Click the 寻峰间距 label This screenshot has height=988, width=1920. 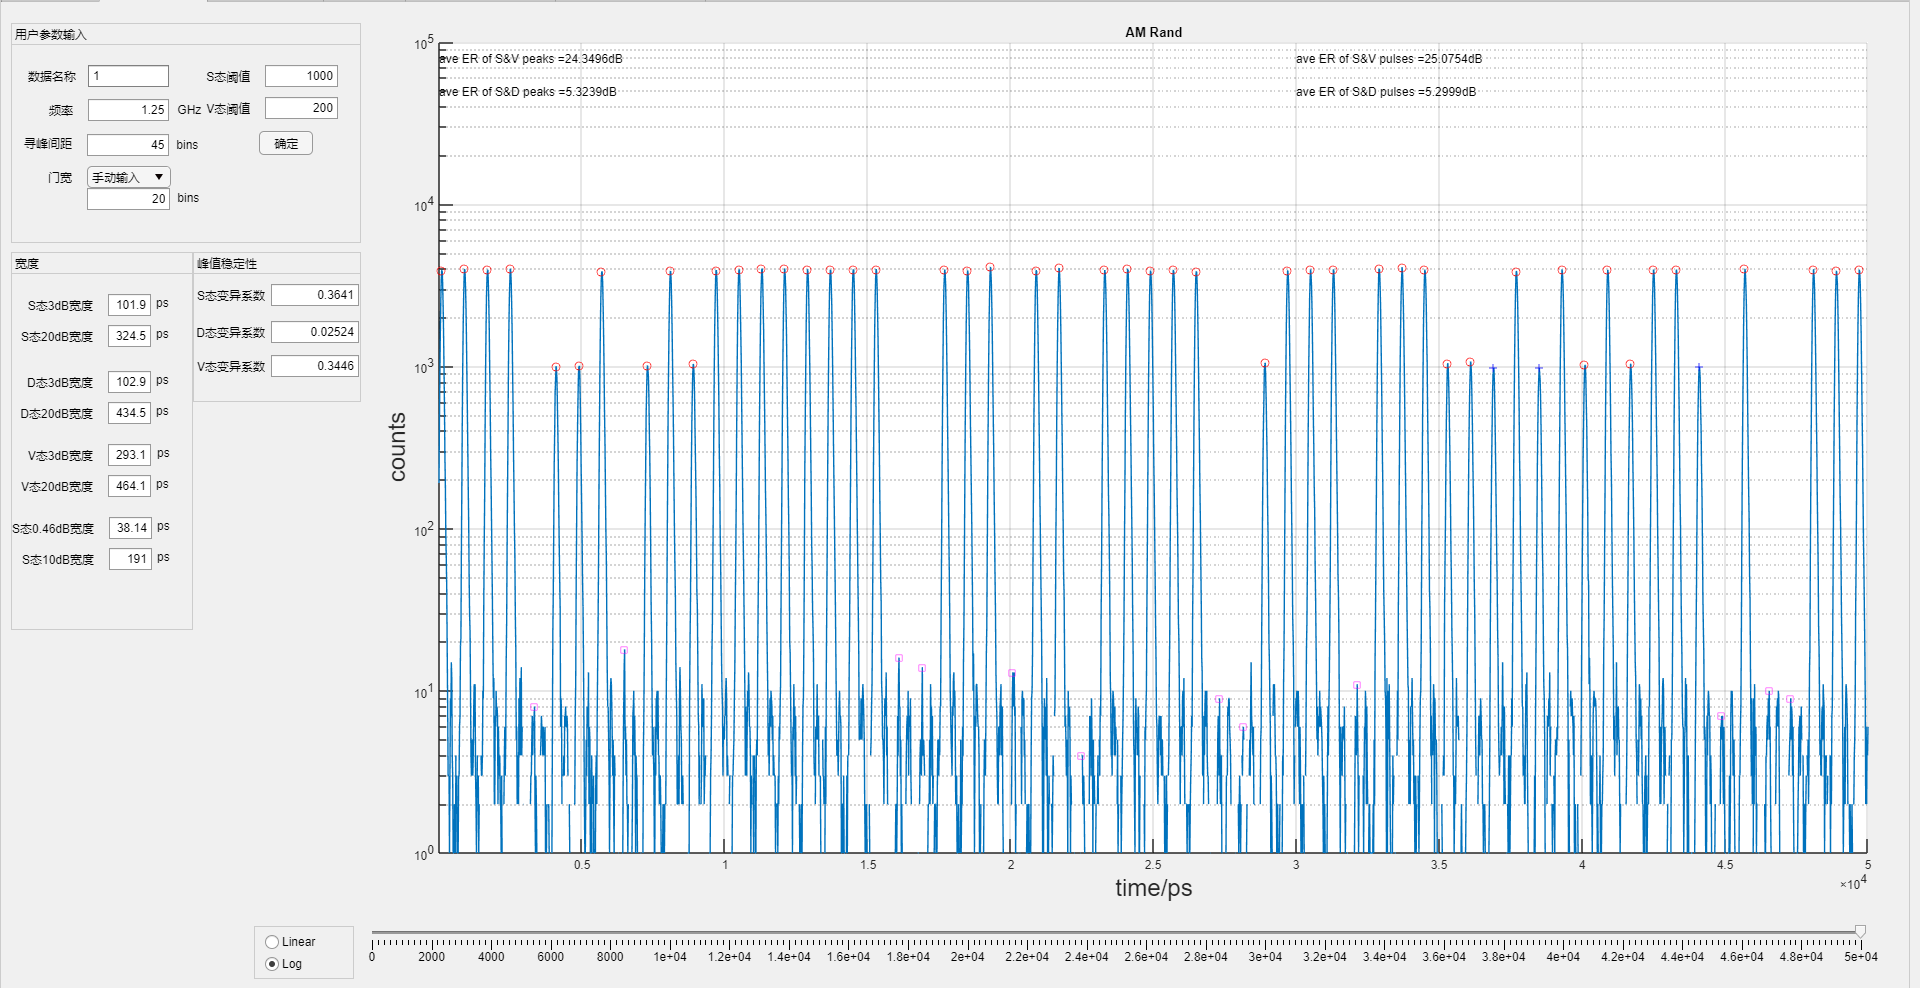click(x=48, y=144)
